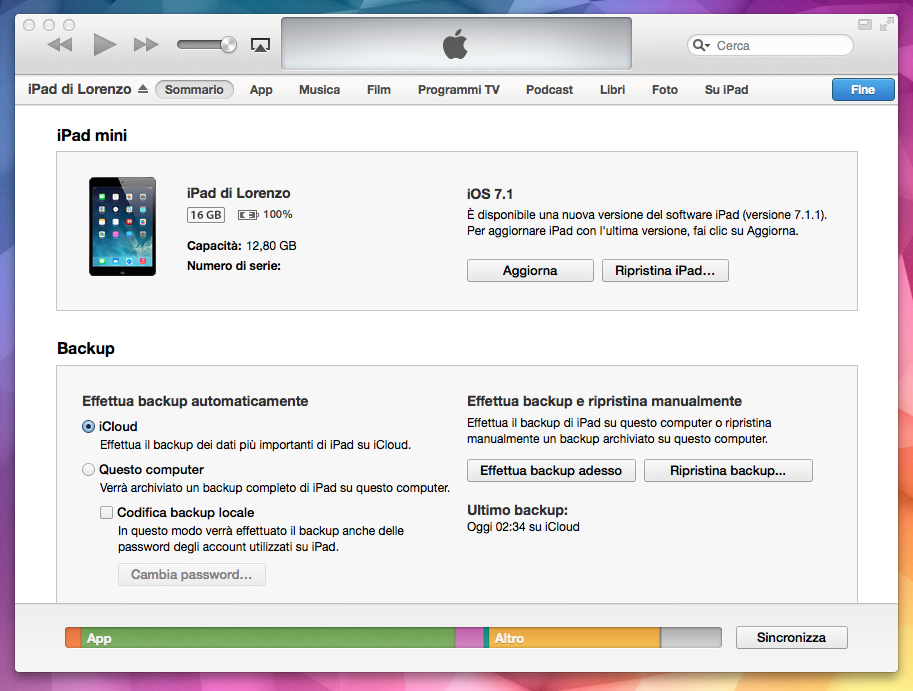The height and width of the screenshot is (691, 913).
Task: Select the Sommario tab
Action: [194, 90]
